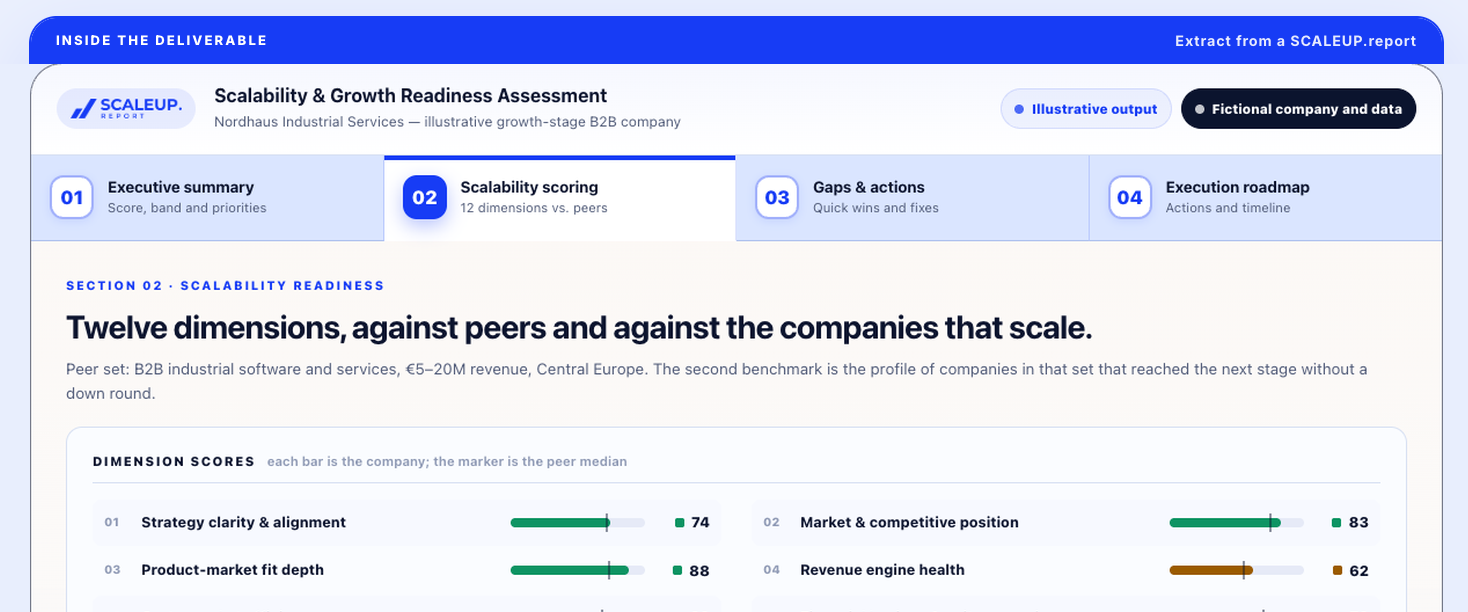Image resolution: width=1468 pixels, height=612 pixels.
Task: Click the score value 62
Action: click(1358, 571)
